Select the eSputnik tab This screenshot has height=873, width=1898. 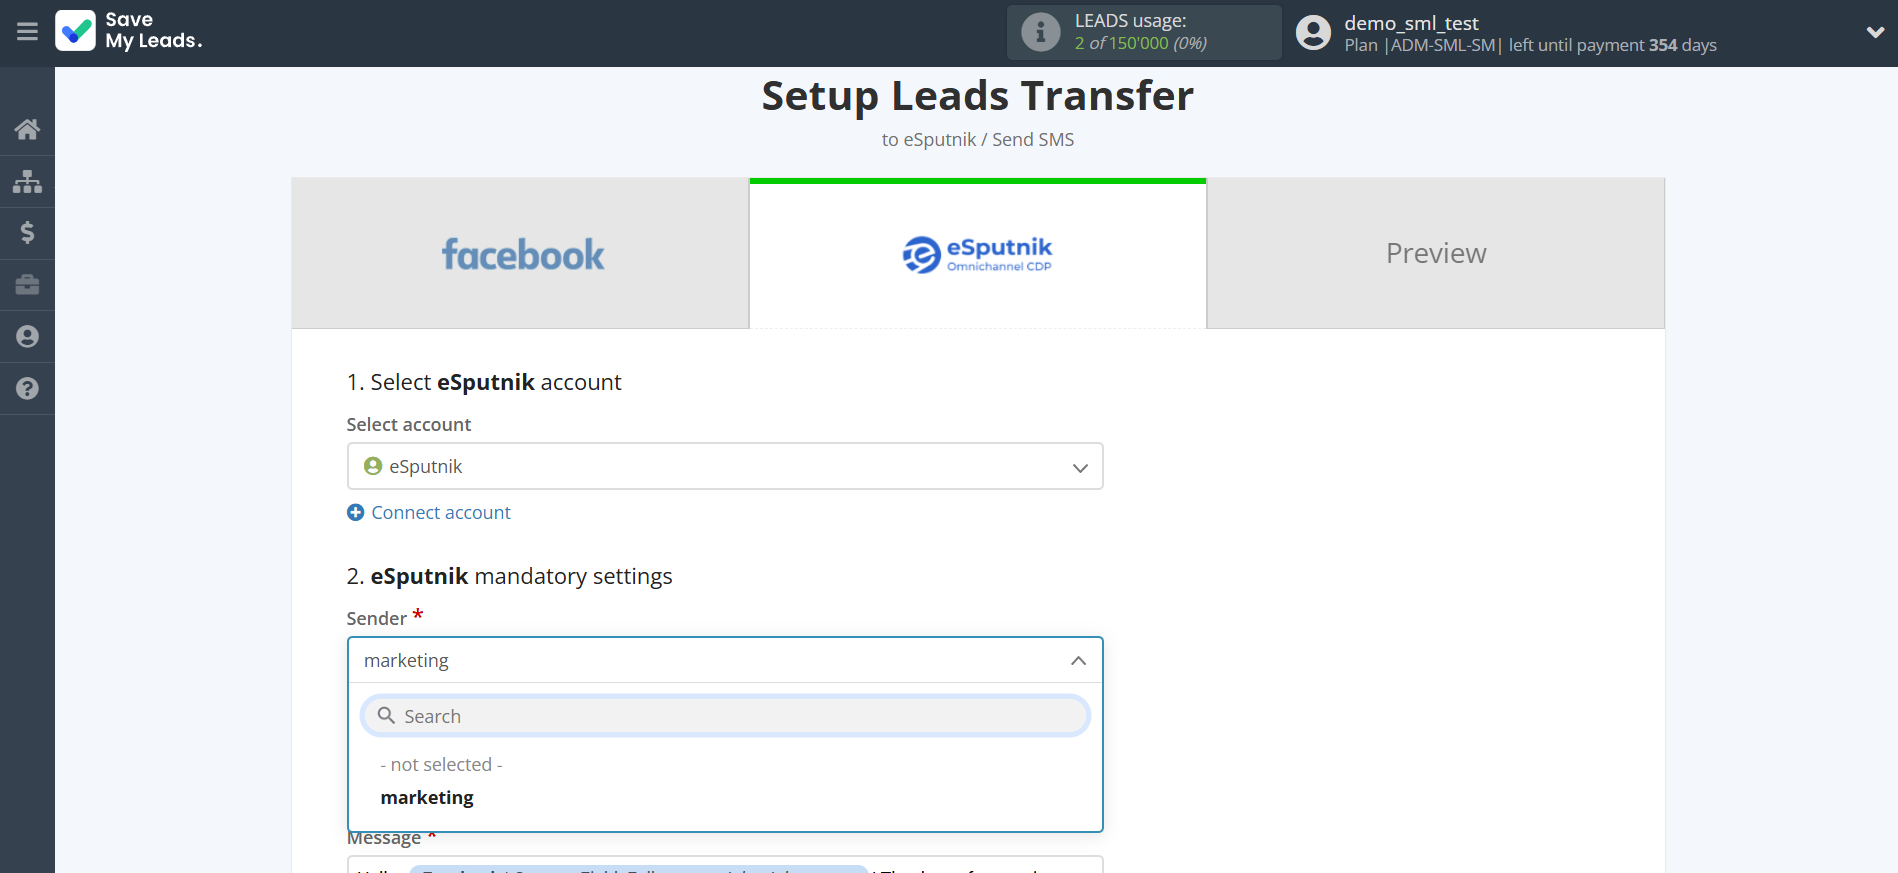pyautogui.click(x=977, y=254)
